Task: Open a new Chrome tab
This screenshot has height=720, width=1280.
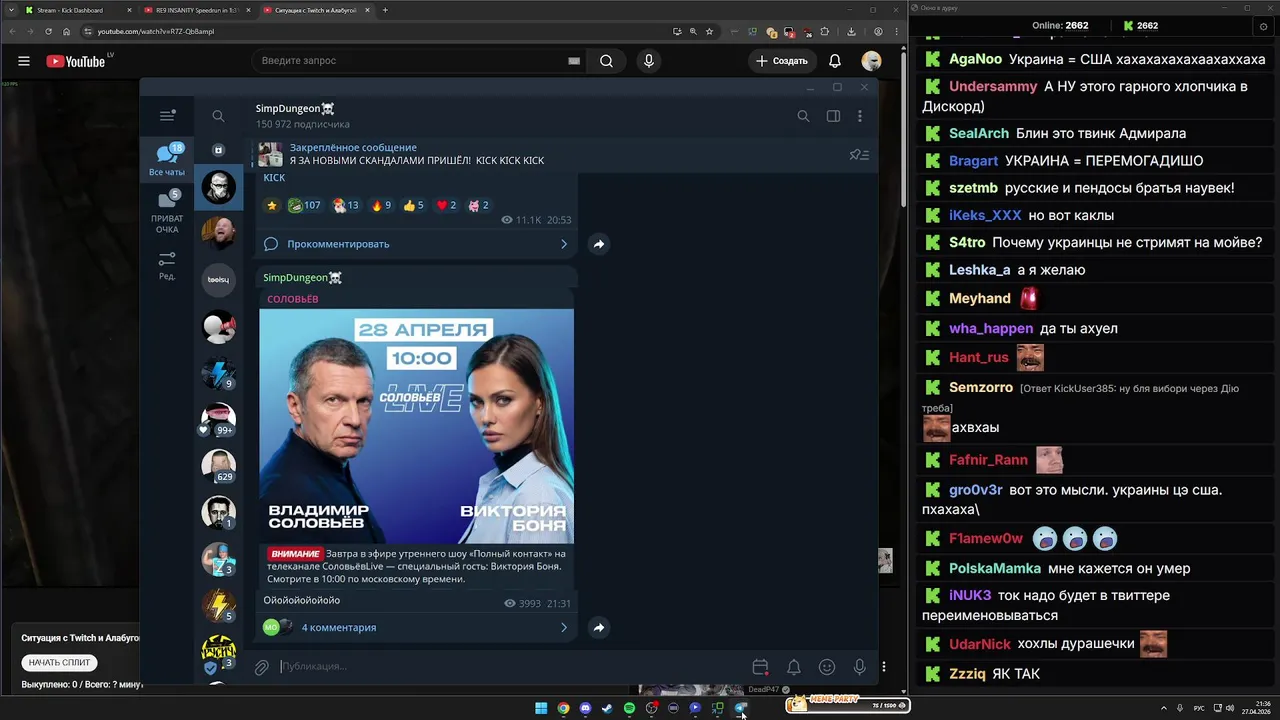Action: [x=386, y=10]
